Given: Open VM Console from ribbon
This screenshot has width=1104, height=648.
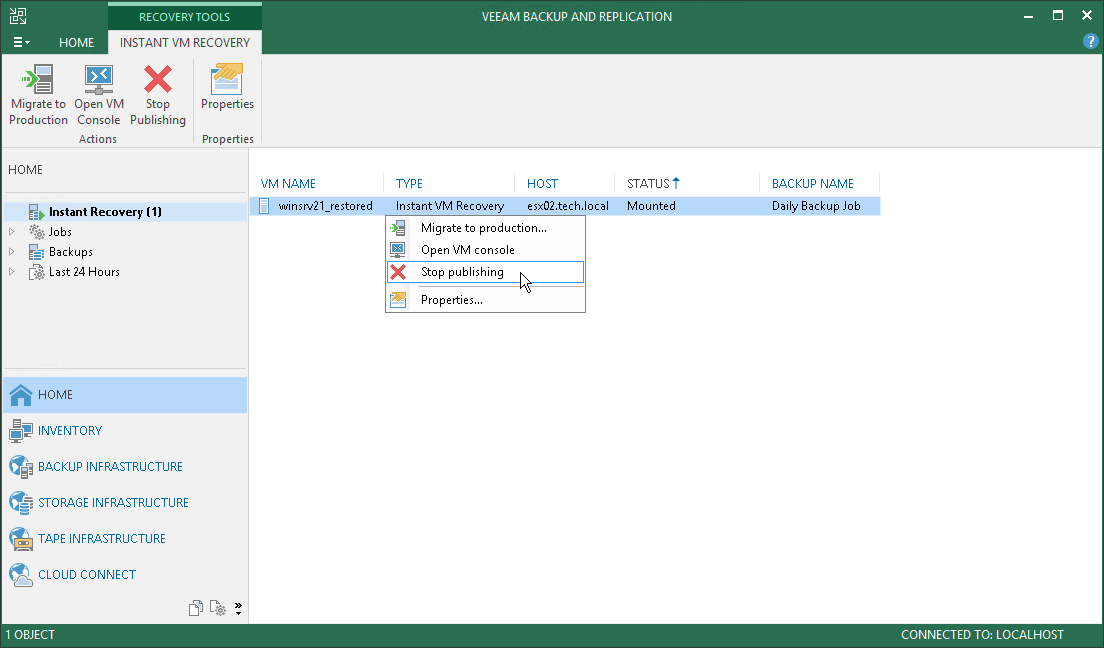Looking at the screenshot, I should (99, 80).
